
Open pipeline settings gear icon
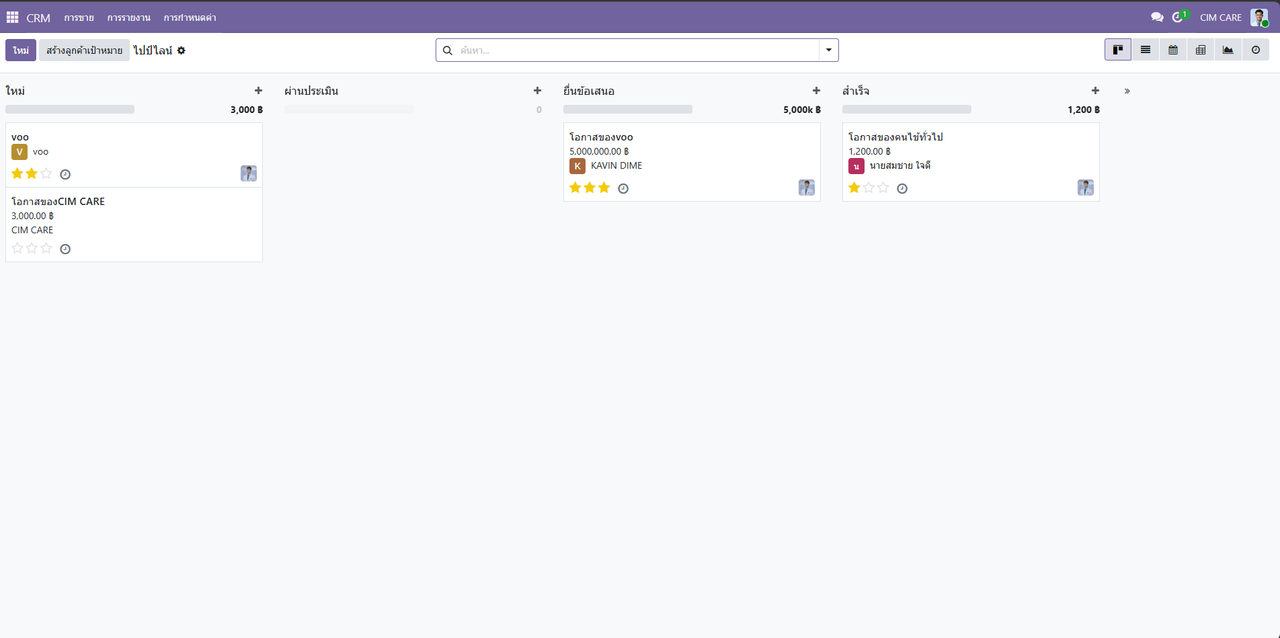(181, 50)
